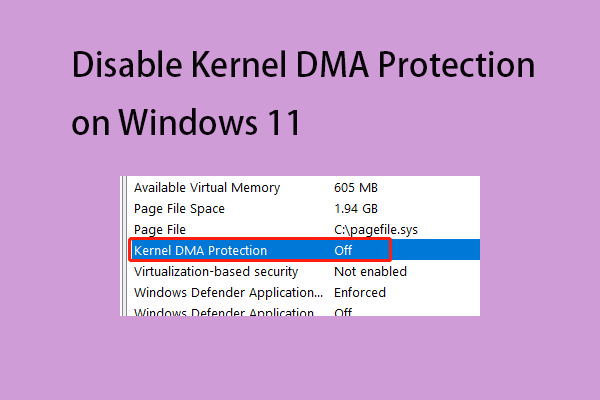Click the 'on Windows 11' headline text

[x=187, y=125]
